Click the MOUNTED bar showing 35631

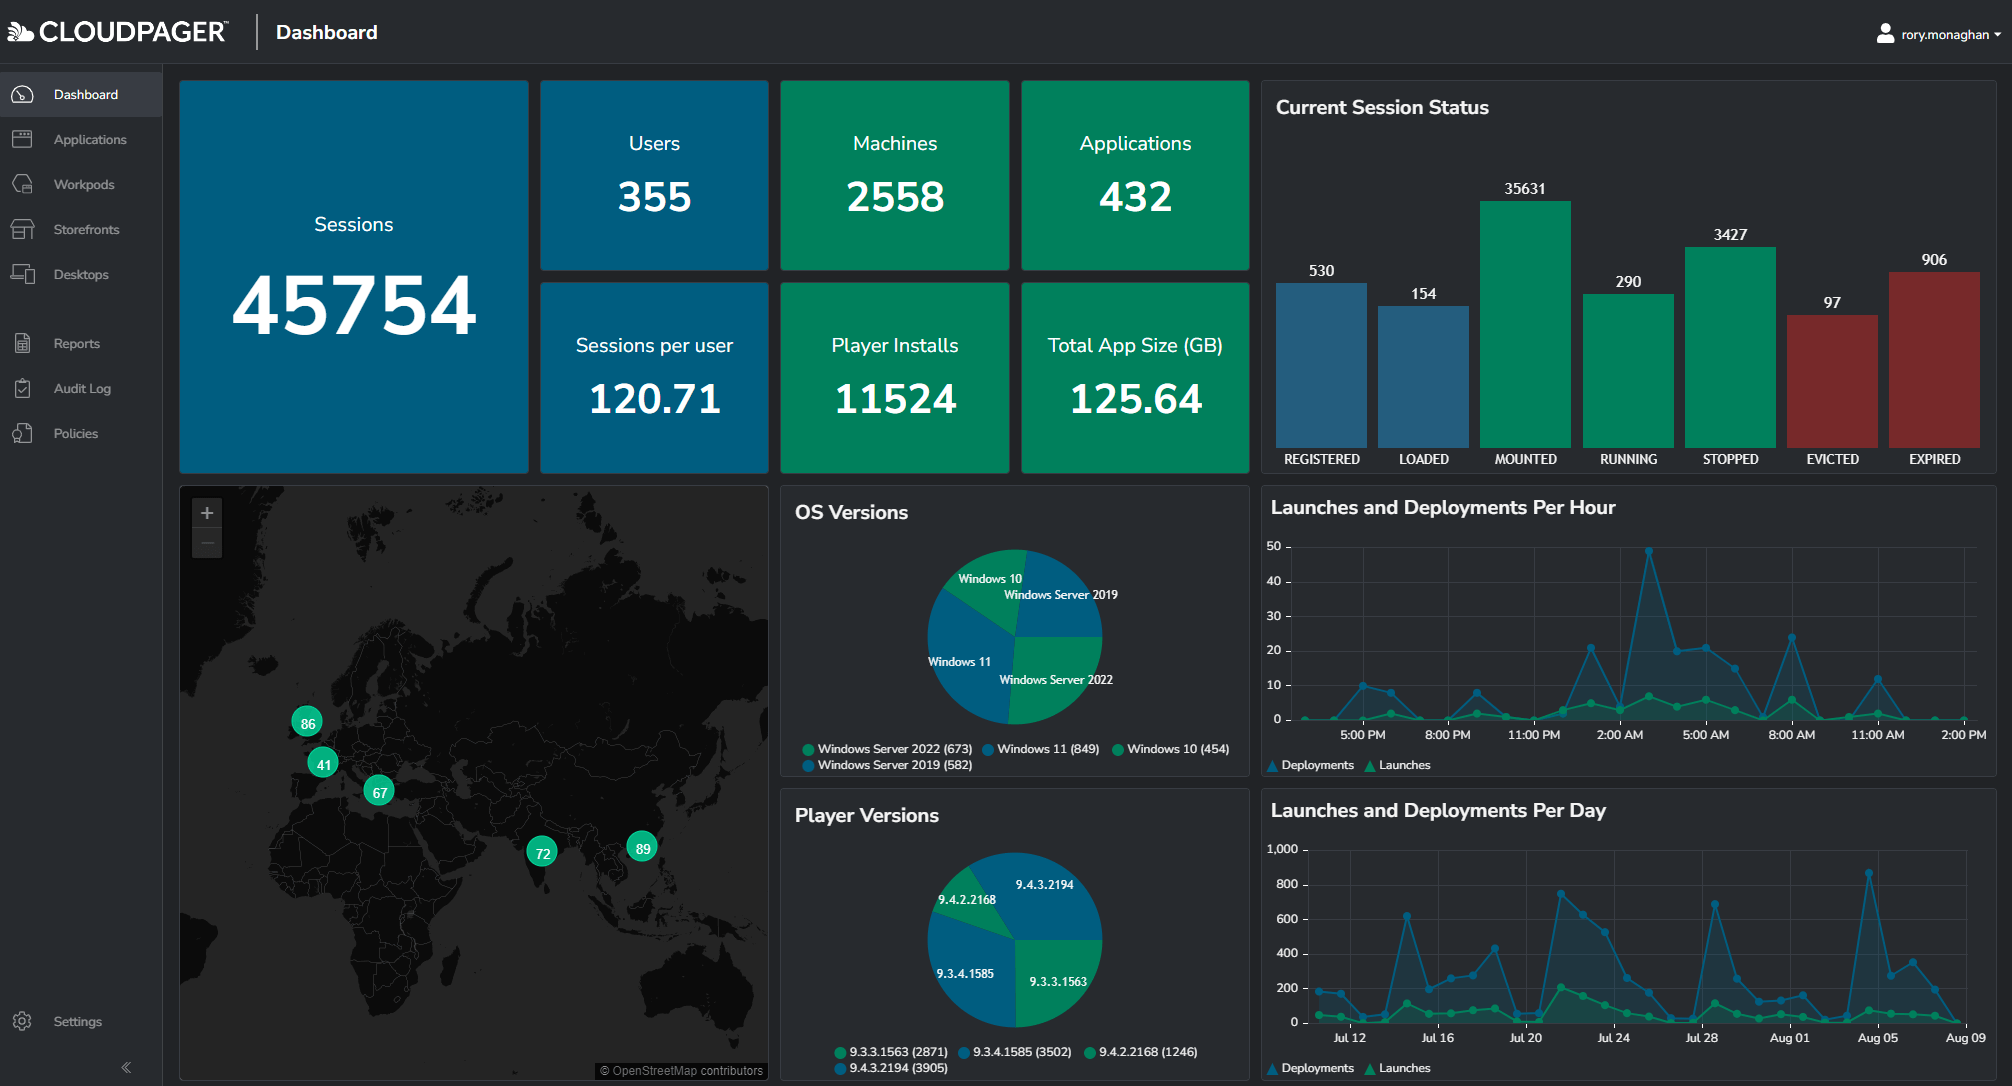click(1525, 324)
